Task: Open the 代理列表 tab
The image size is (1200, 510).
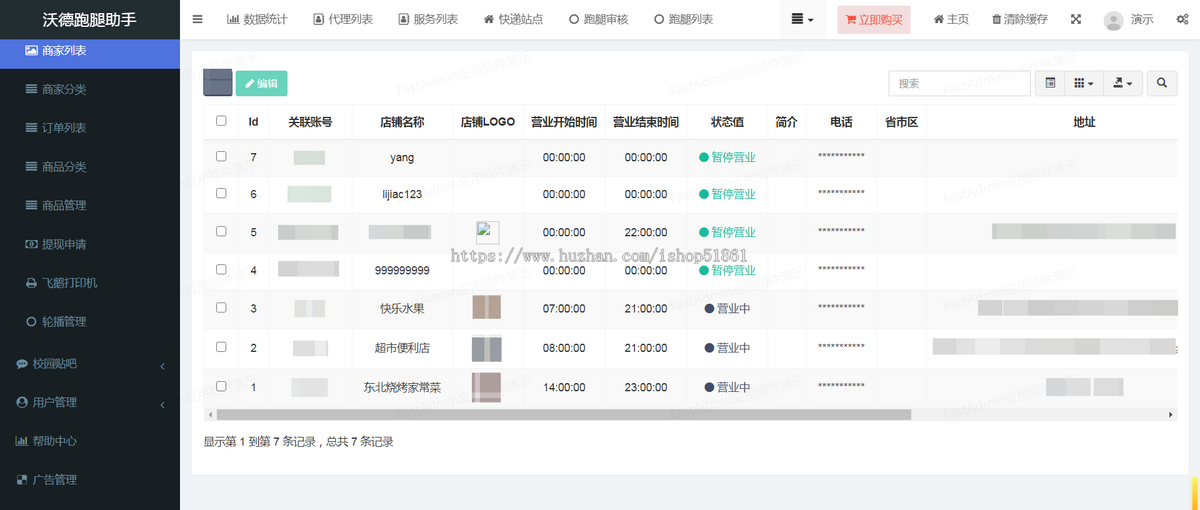Action: [342, 19]
